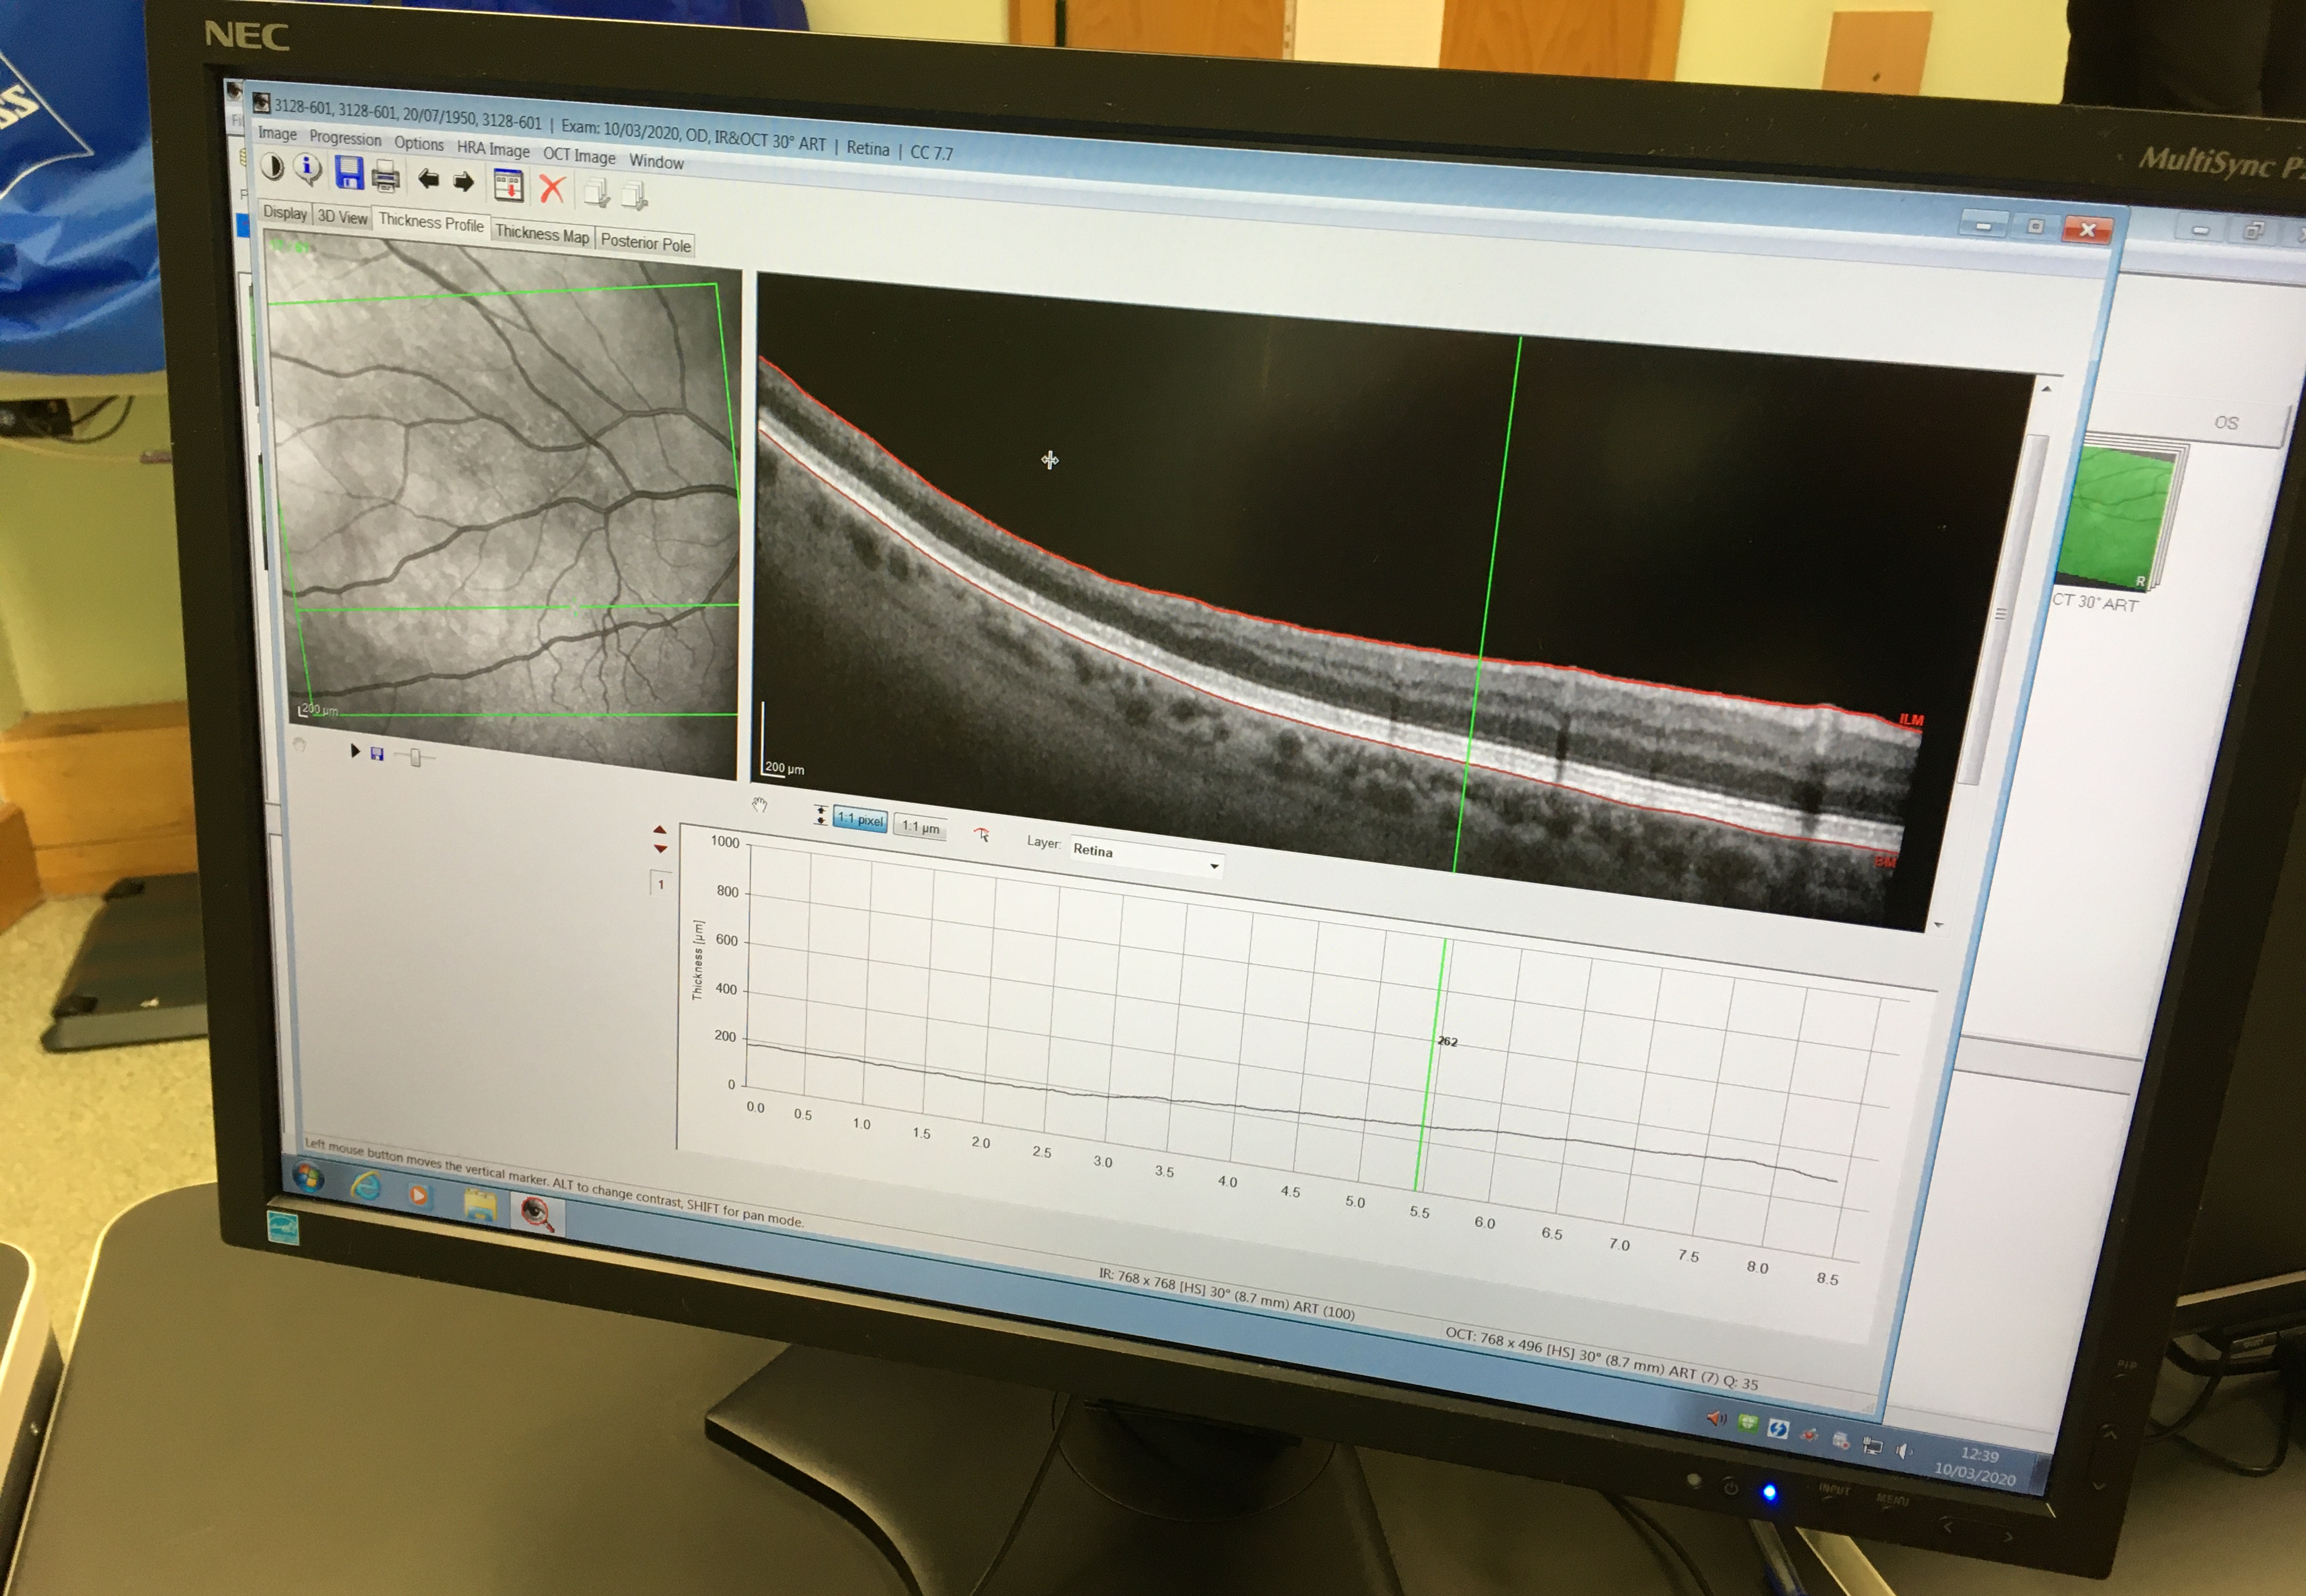This screenshot has width=2306, height=1596.
Task: Click the printer icon in the toolbar
Action: point(386,178)
